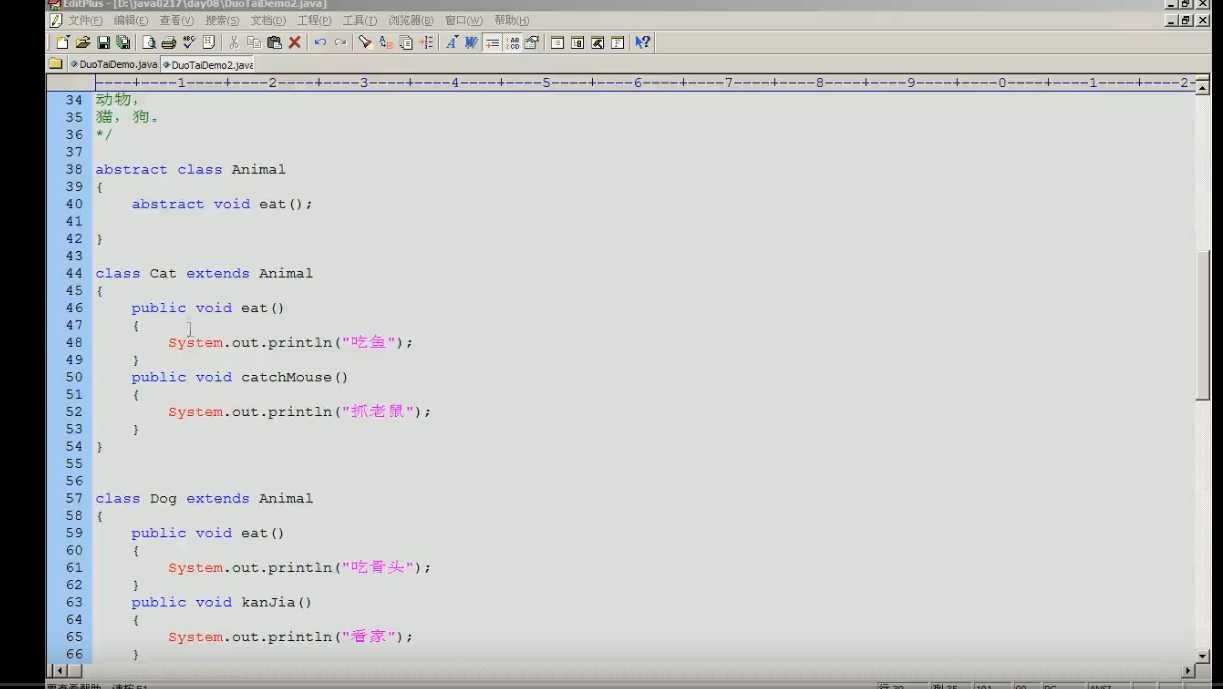This screenshot has height=689, width=1223.
Task: Click the horizontal scrollbar right arrow
Action: point(1188,670)
